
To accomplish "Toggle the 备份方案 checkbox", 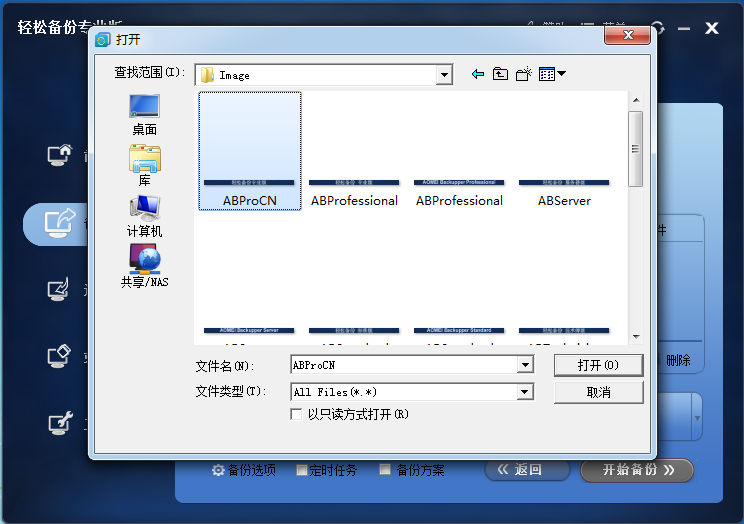I will coord(385,470).
